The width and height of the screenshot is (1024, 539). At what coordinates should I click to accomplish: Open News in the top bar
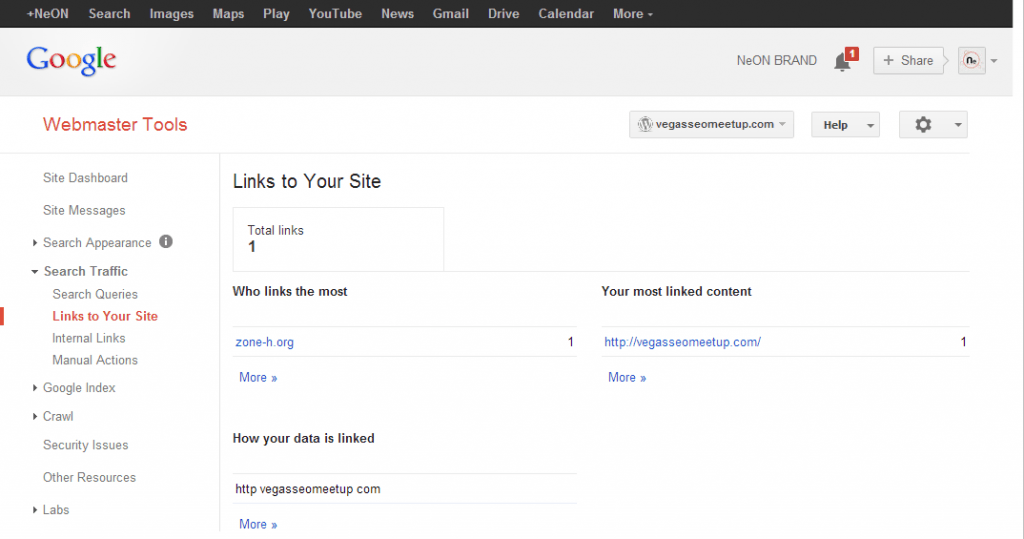[x=397, y=14]
